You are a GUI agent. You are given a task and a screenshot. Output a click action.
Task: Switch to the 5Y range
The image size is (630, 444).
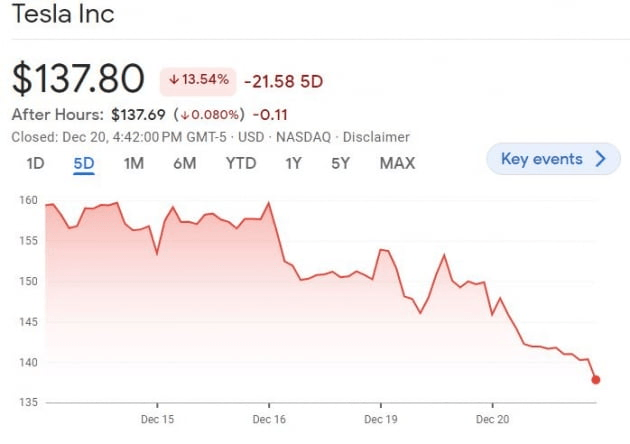(x=341, y=163)
